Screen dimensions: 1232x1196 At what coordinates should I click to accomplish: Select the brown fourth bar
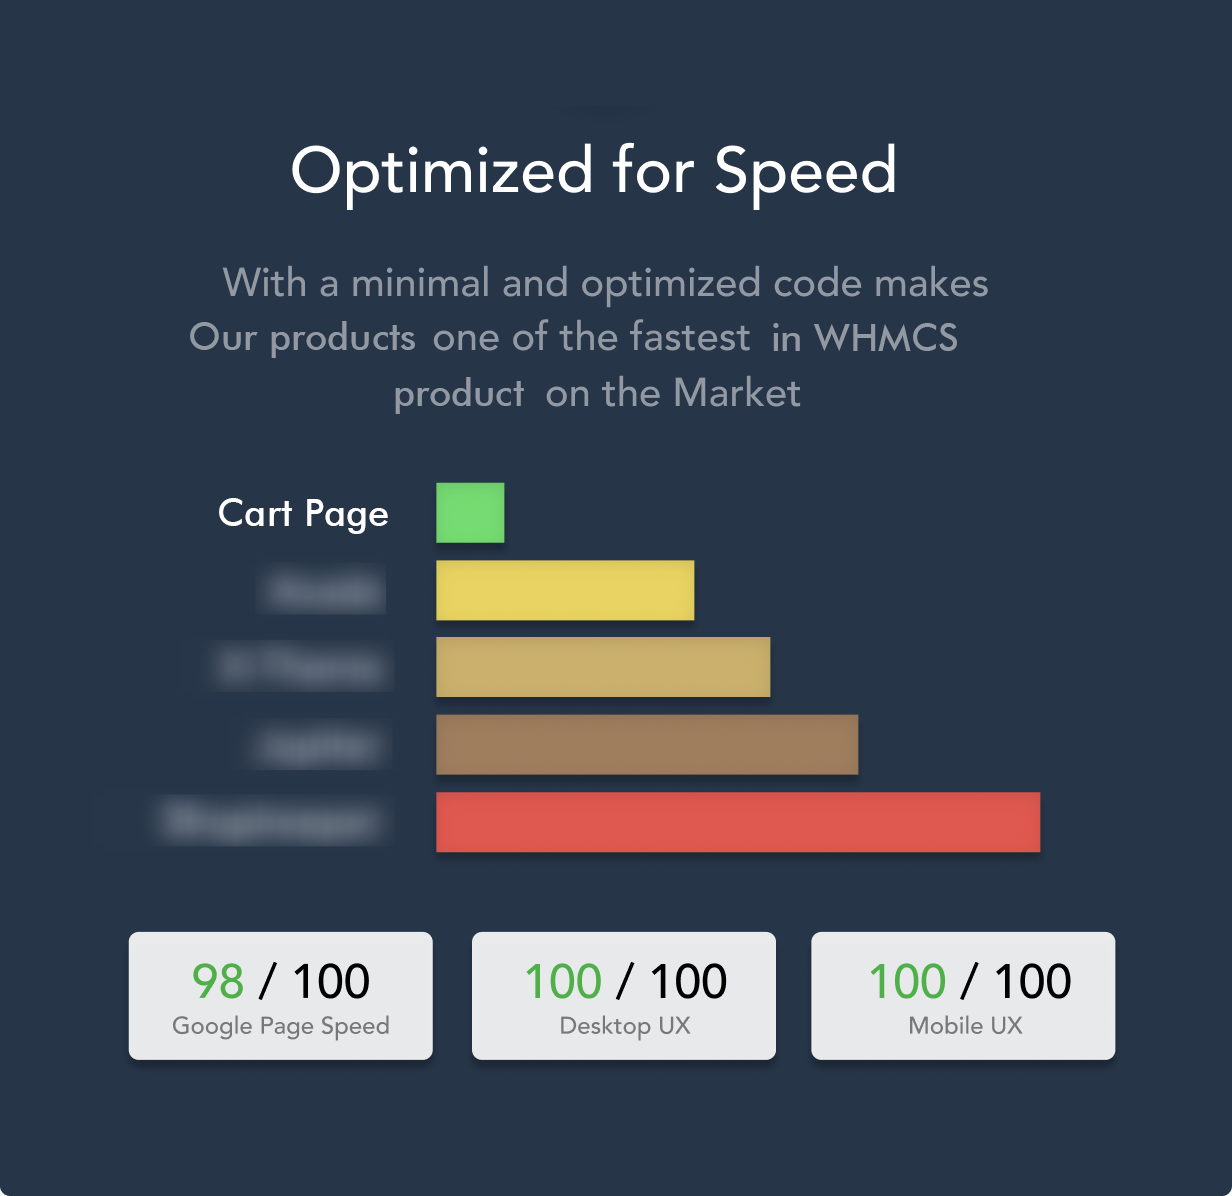tap(647, 744)
